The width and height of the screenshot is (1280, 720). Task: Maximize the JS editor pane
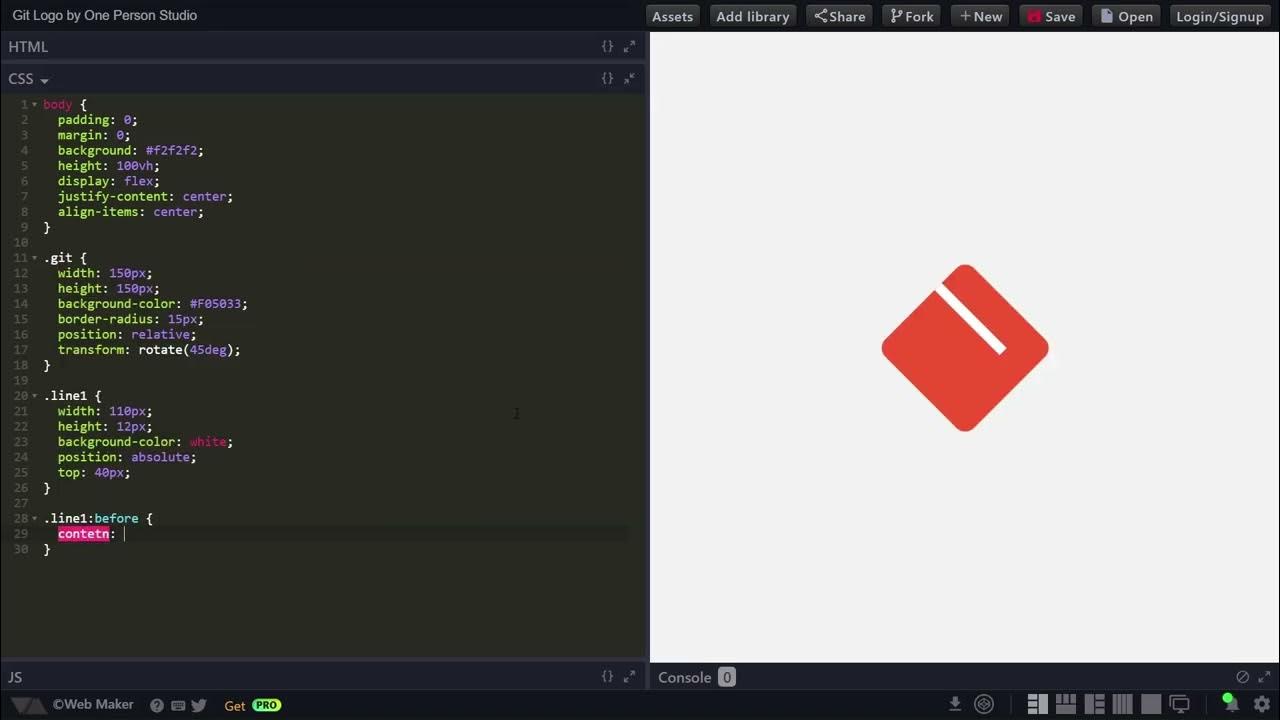pos(629,677)
